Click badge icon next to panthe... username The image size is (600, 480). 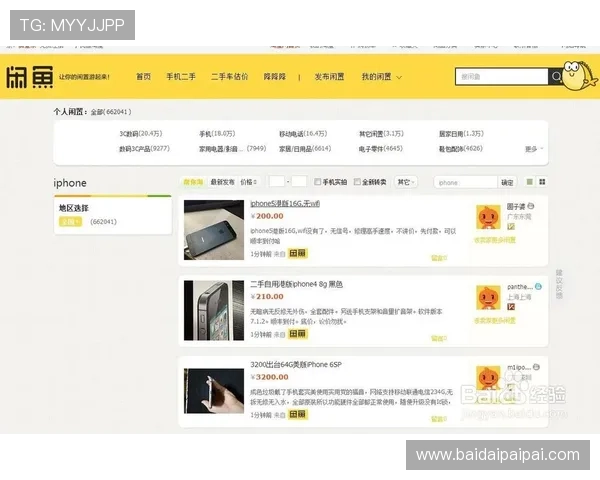pos(538,286)
